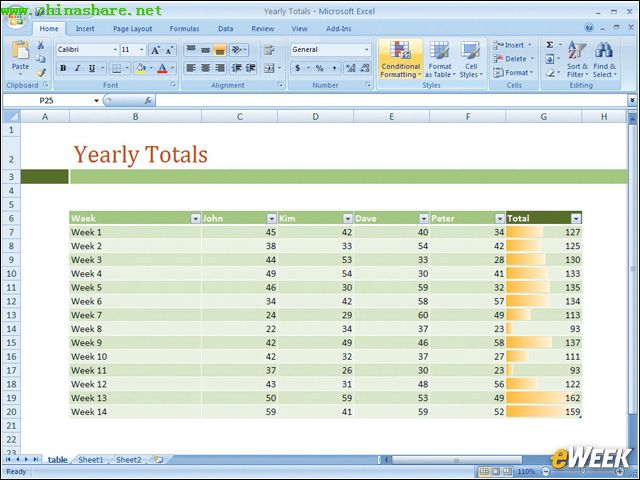Click Merge and Center icon
This screenshot has width=640, height=480.
tap(269, 68)
